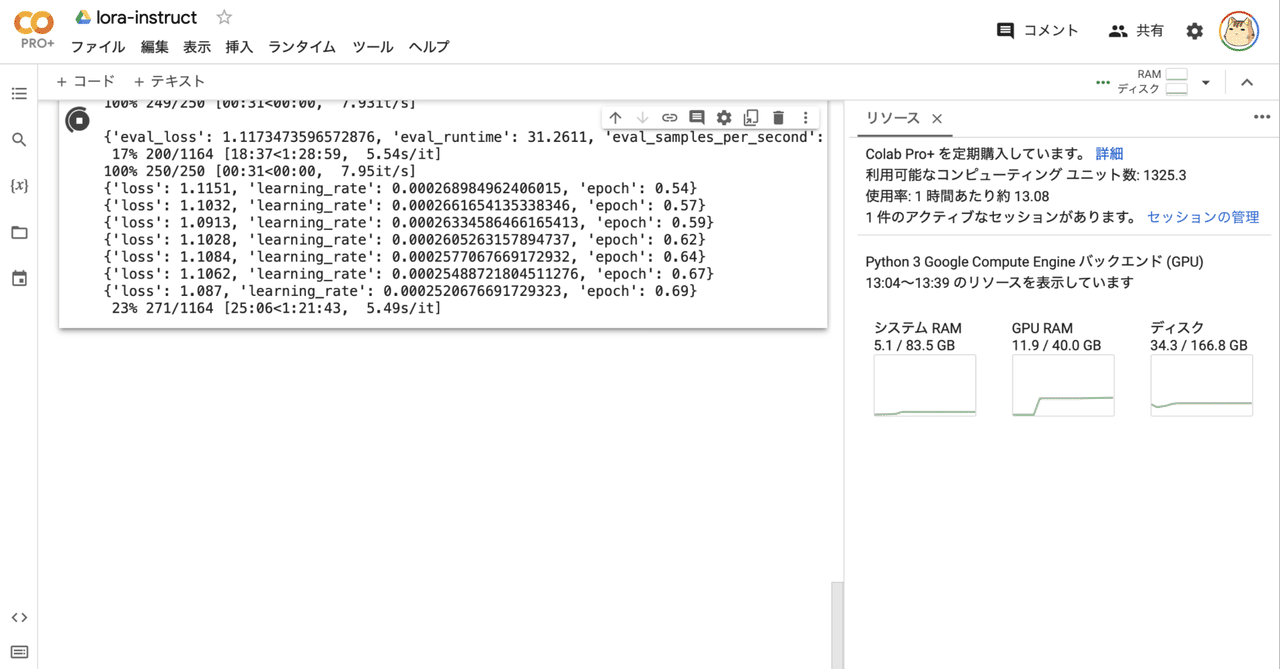This screenshot has width=1280, height=669.
Task: Click the GPU RAM usage graph
Action: click(1062, 385)
